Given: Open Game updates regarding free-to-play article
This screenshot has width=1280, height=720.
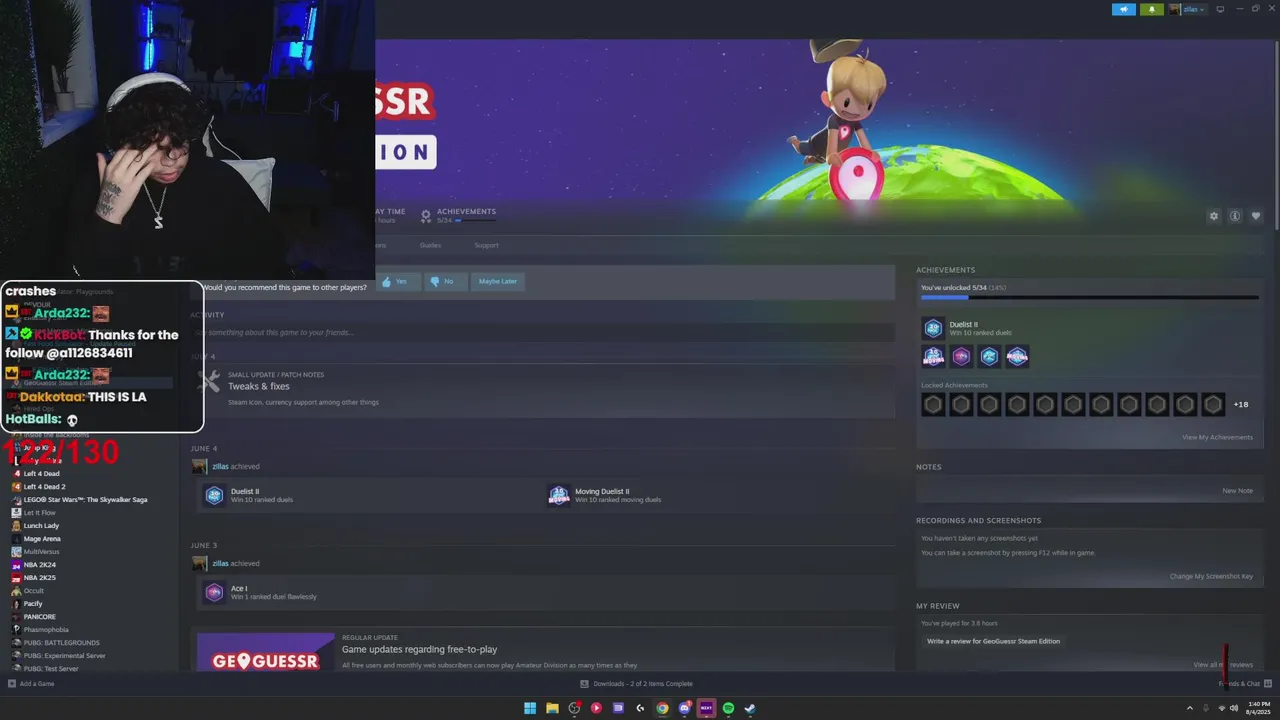Looking at the screenshot, I should tap(419, 650).
